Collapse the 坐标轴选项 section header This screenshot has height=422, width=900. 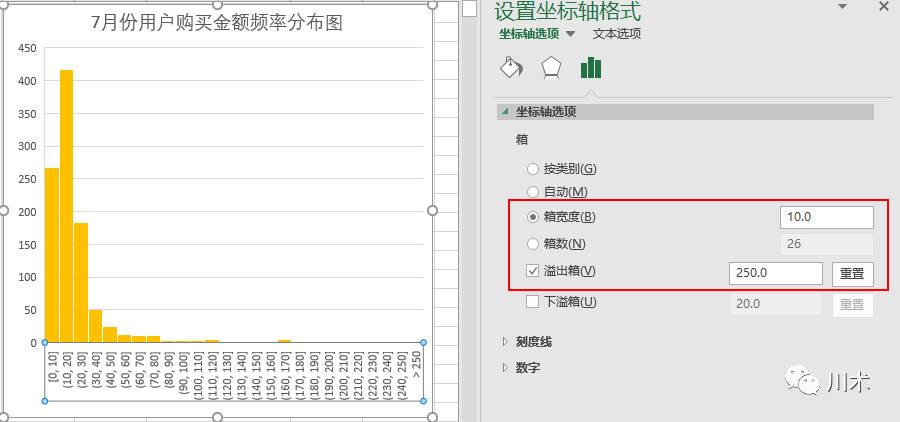505,112
